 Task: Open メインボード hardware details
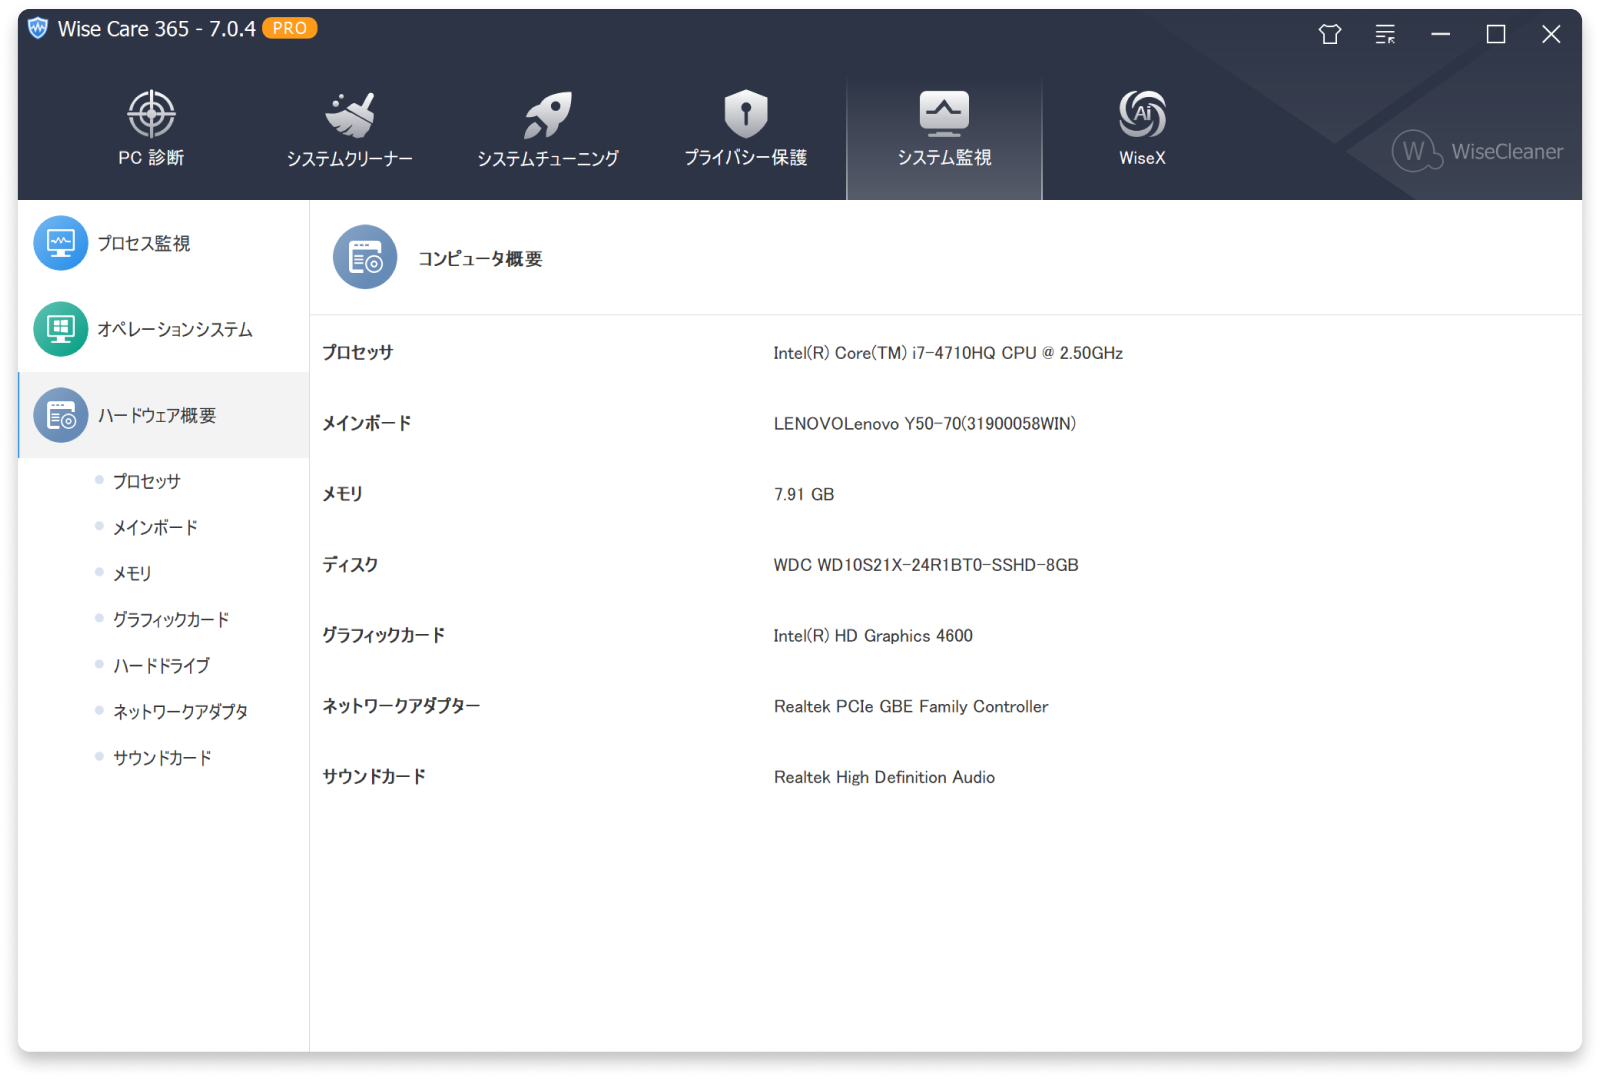point(156,526)
